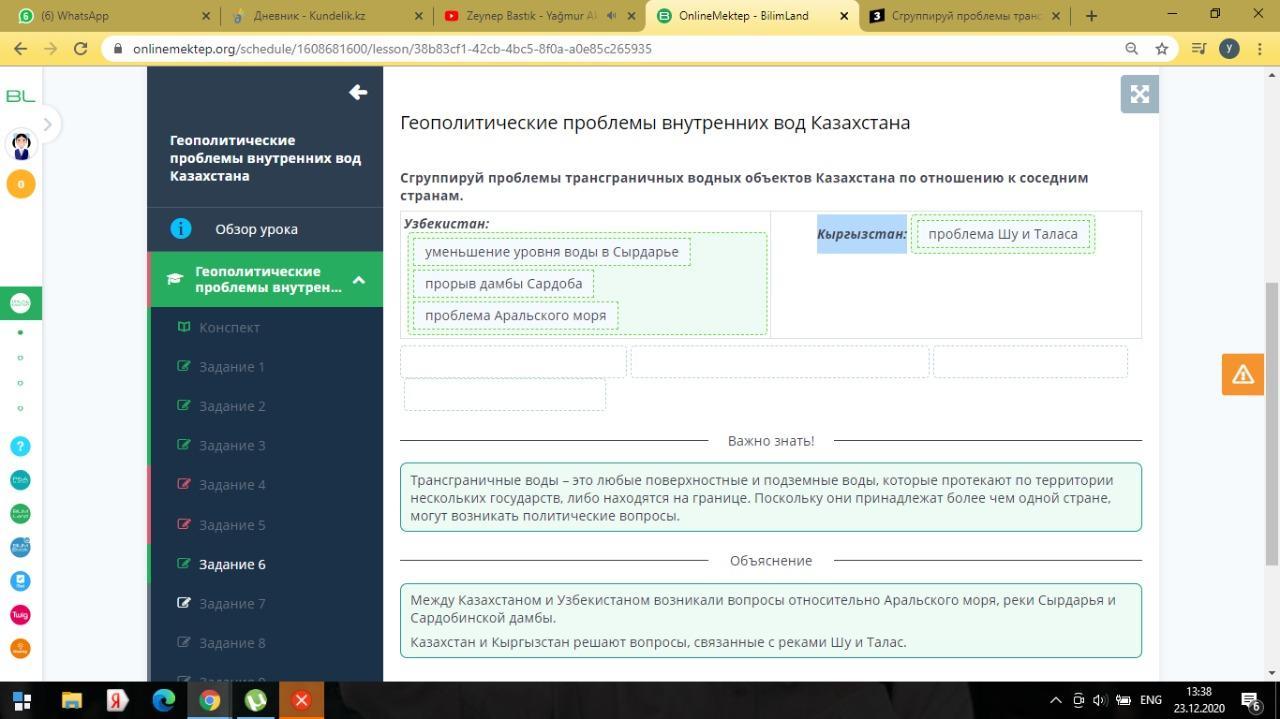The image size is (1280, 719).
Task: Open File Explorer from taskbar
Action: 72,700
